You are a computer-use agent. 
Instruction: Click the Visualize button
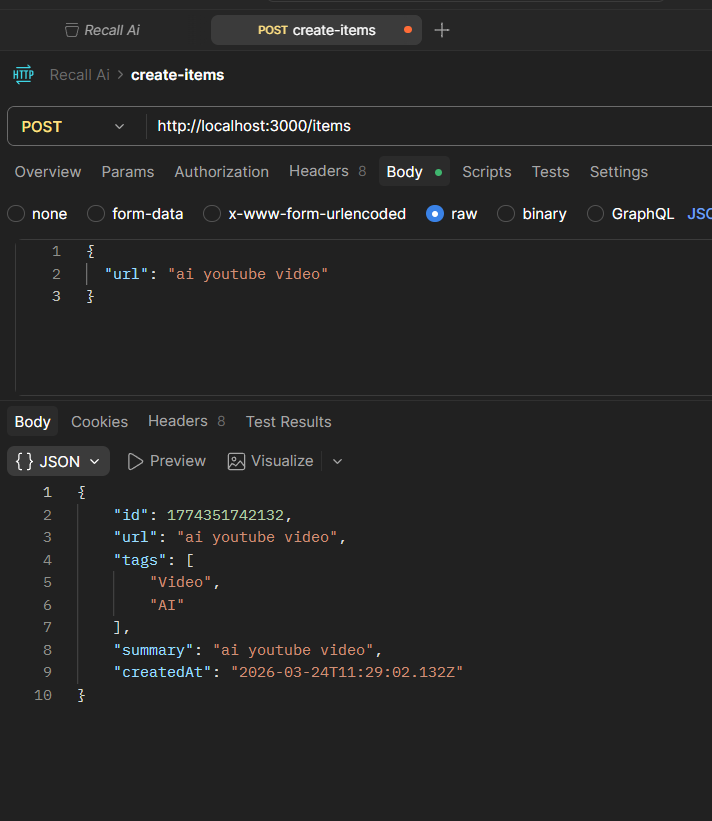[x=271, y=461]
